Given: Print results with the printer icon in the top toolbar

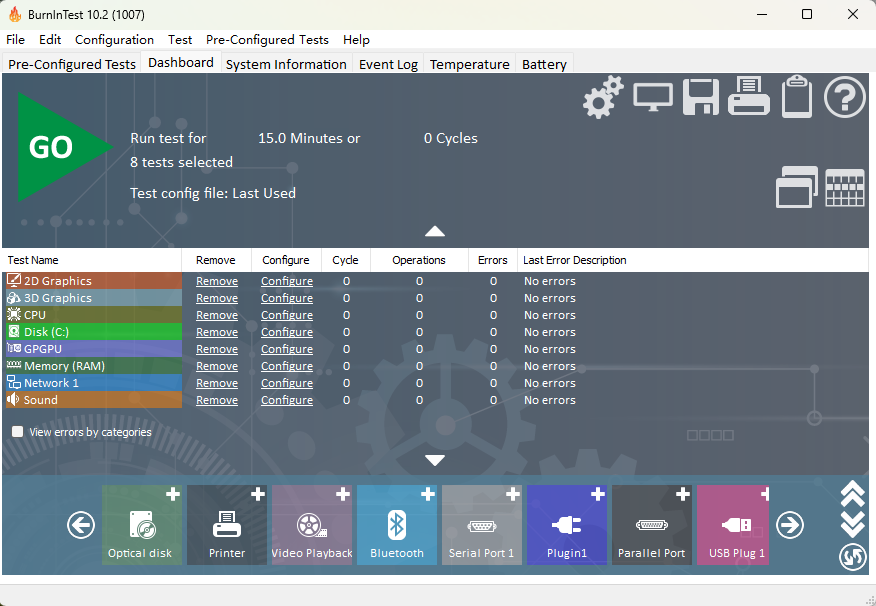Looking at the screenshot, I should (x=749, y=96).
